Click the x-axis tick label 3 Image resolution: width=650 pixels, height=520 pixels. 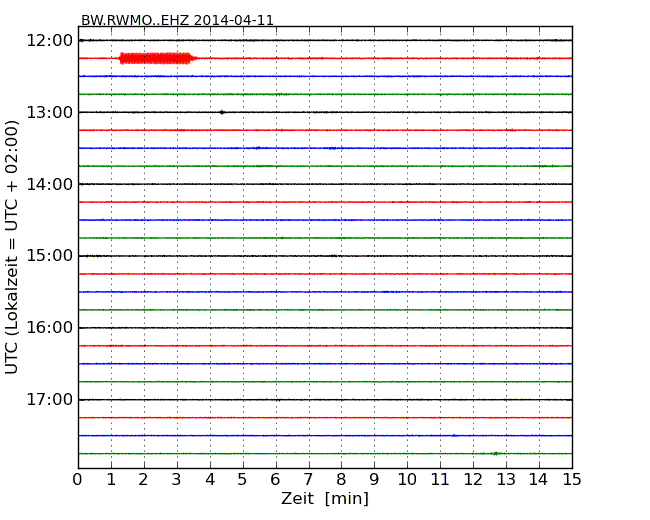pos(177,480)
